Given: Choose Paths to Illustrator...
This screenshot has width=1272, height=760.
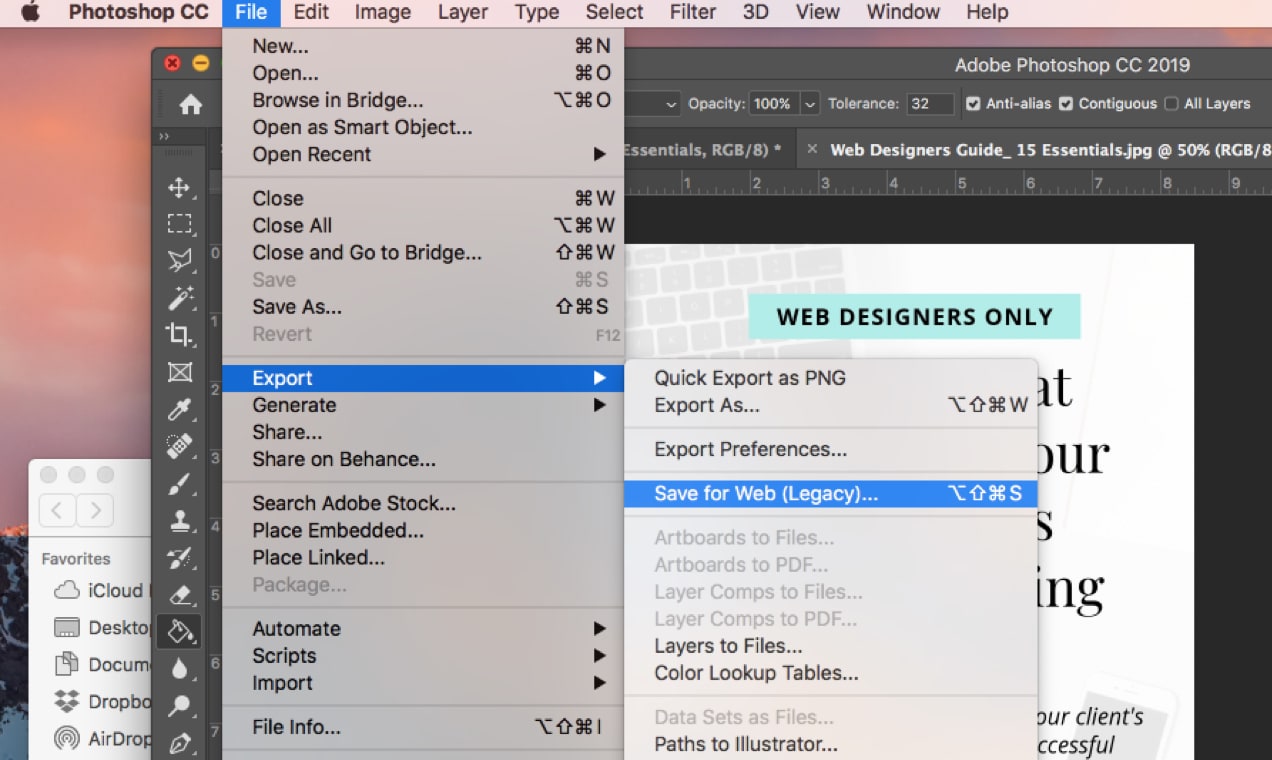Looking at the screenshot, I should coord(831,744).
